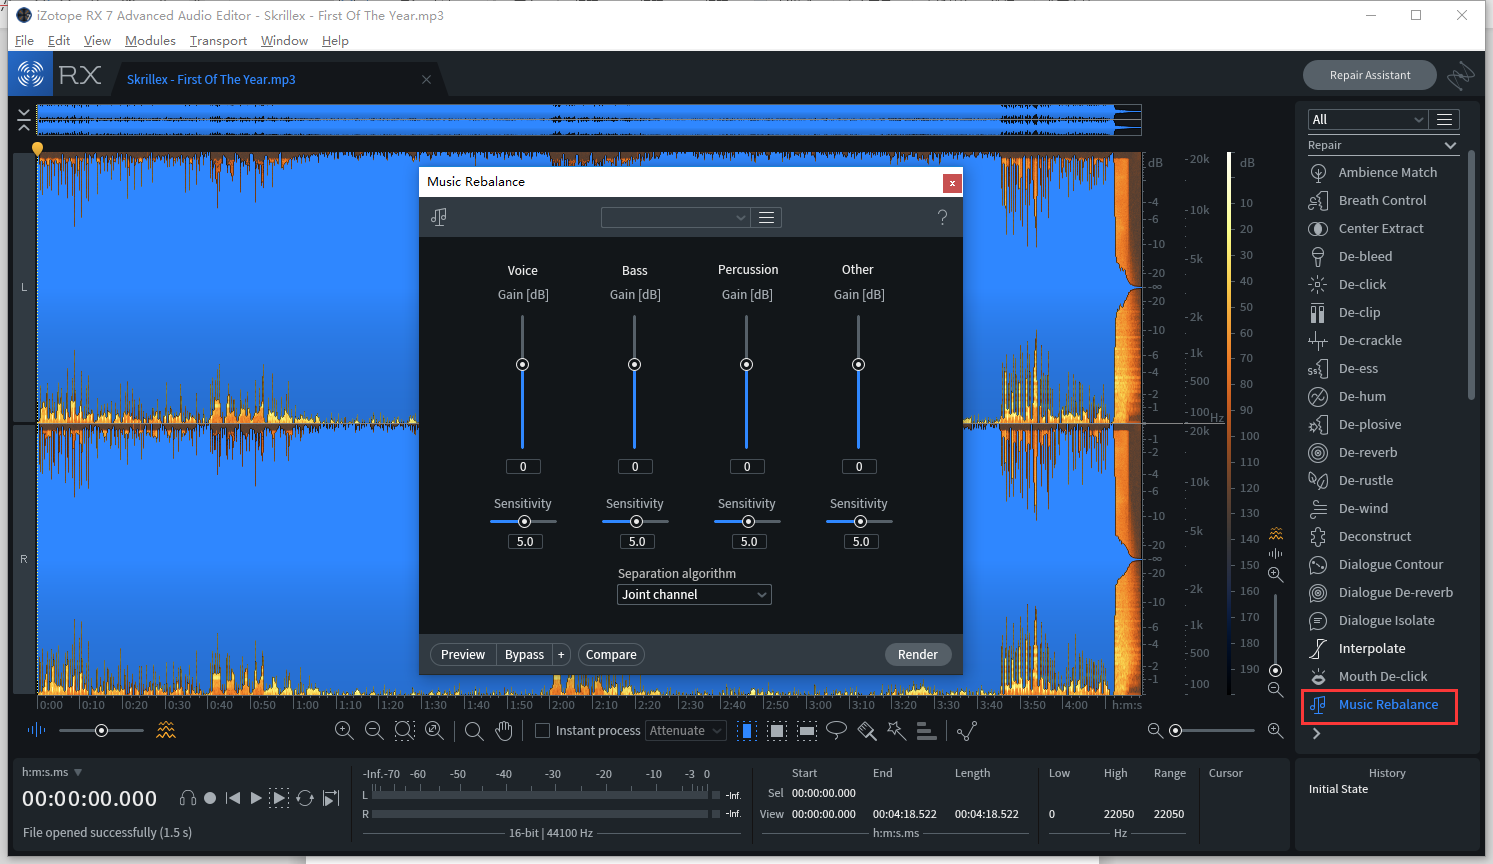
Task: Toggle the time-frequency selection tool
Action: (x=777, y=731)
